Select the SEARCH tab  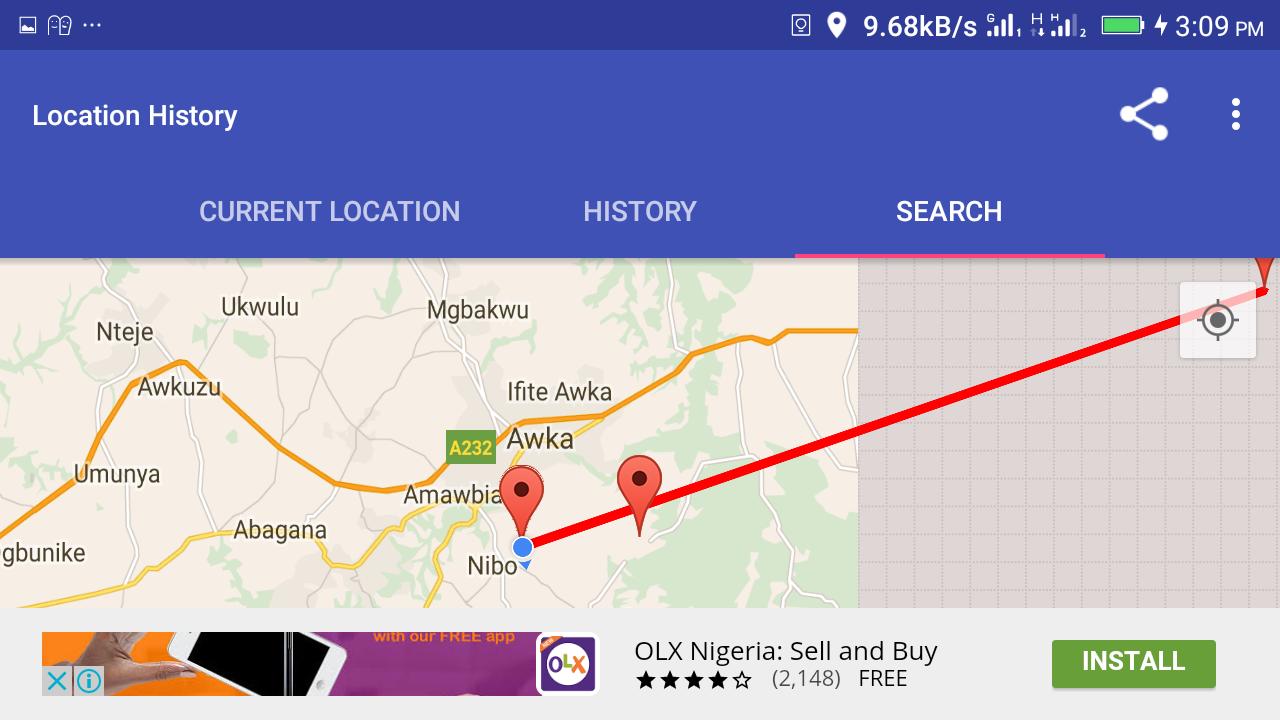[948, 211]
